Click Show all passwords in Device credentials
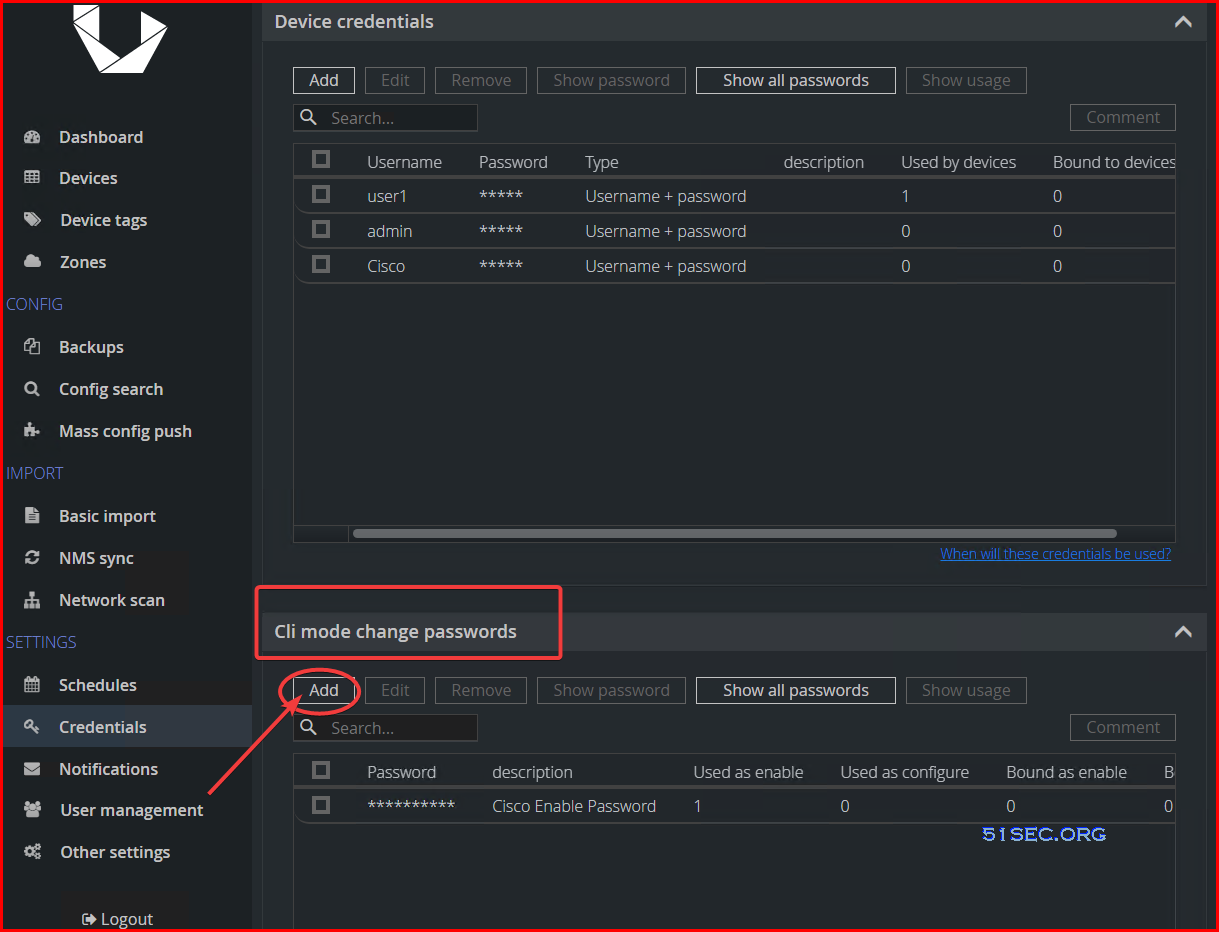The width and height of the screenshot is (1219, 932). 796,80
